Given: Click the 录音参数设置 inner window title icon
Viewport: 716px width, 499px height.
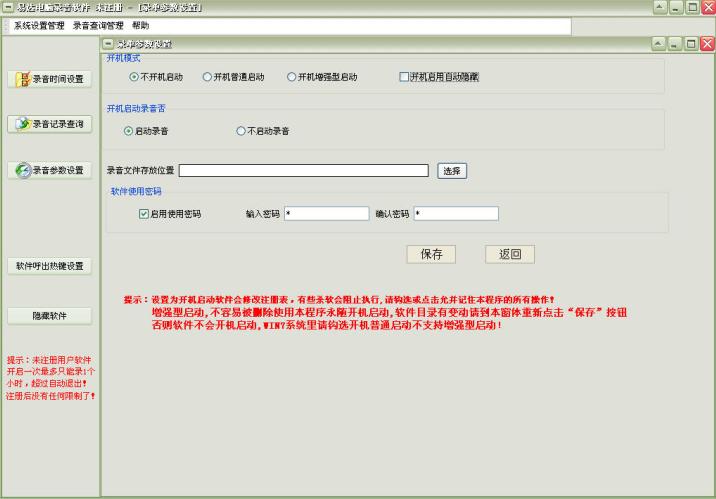Looking at the screenshot, I should tap(108, 44).
